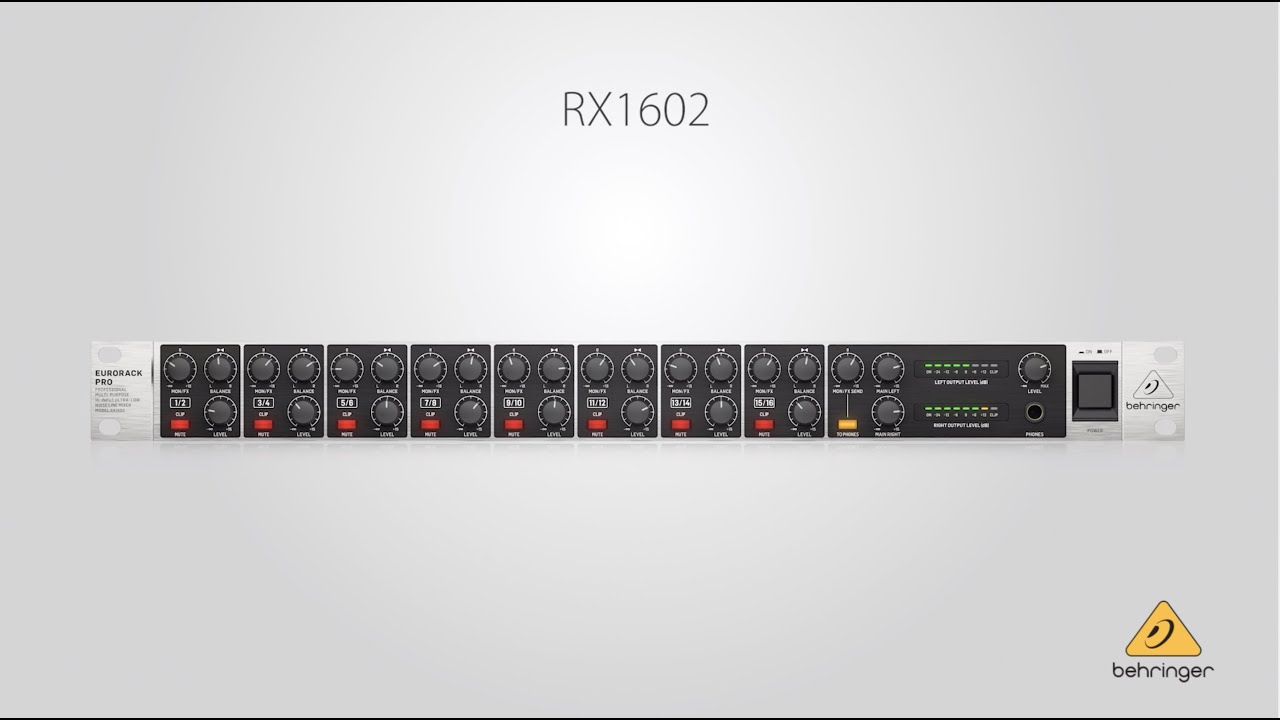The height and width of the screenshot is (720, 1280).
Task: Click channel 7/8 MON/FX knob
Action: (x=430, y=369)
